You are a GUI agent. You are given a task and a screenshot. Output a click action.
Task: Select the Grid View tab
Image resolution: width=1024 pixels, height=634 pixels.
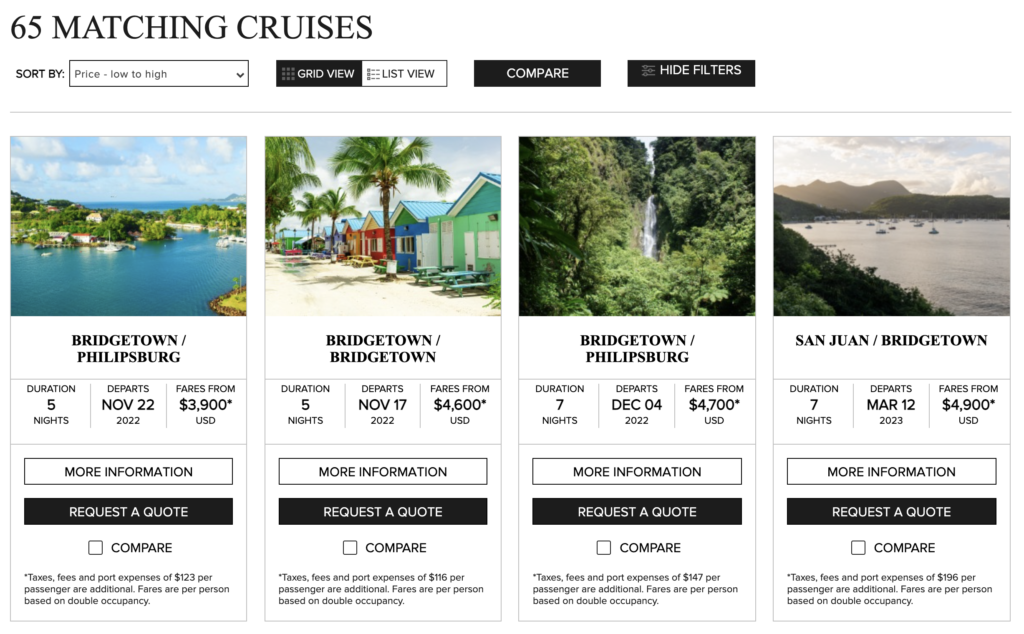click(318, 73)
